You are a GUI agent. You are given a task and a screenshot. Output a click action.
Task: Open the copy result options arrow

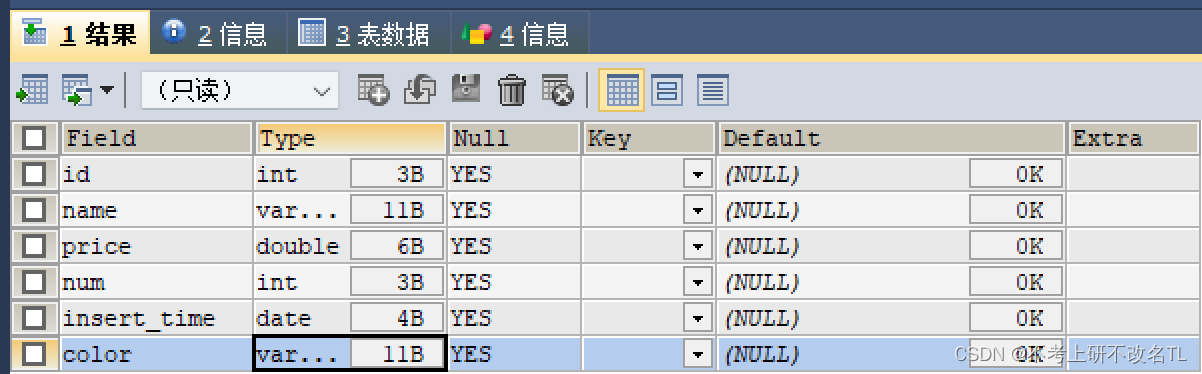point(107,91)
